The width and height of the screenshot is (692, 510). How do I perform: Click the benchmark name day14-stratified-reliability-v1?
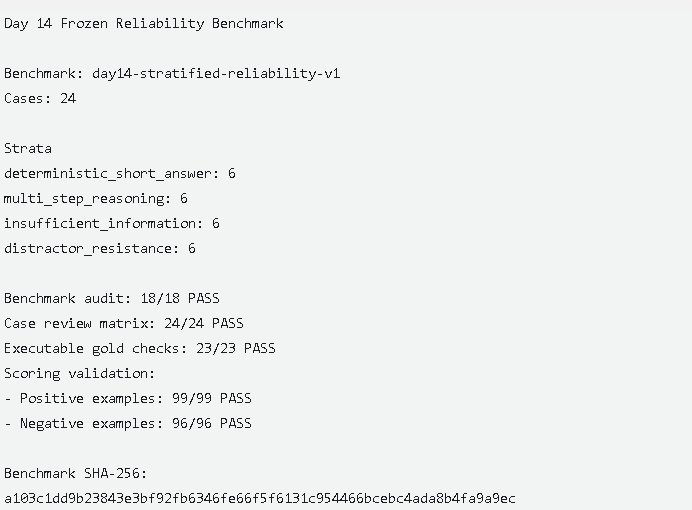216,73
